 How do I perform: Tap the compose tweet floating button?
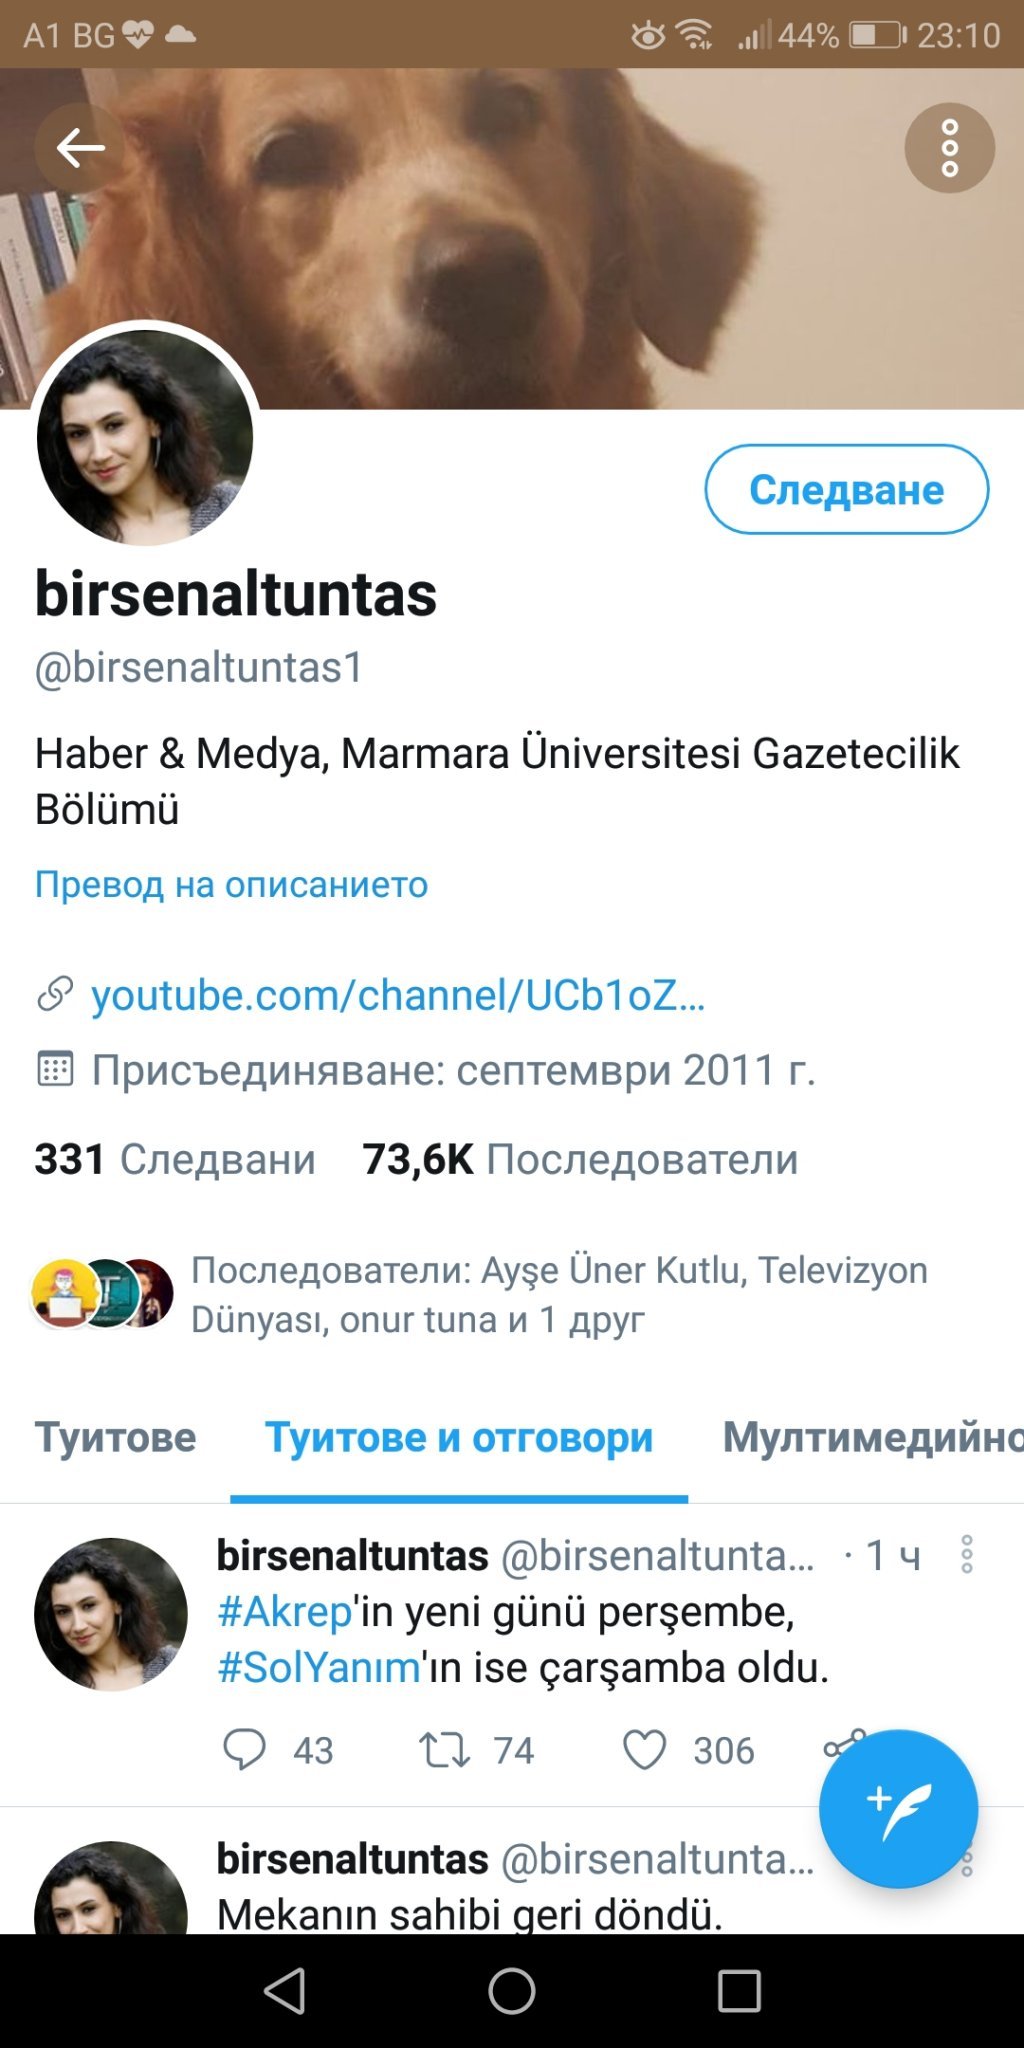[x=897, y=1808]
